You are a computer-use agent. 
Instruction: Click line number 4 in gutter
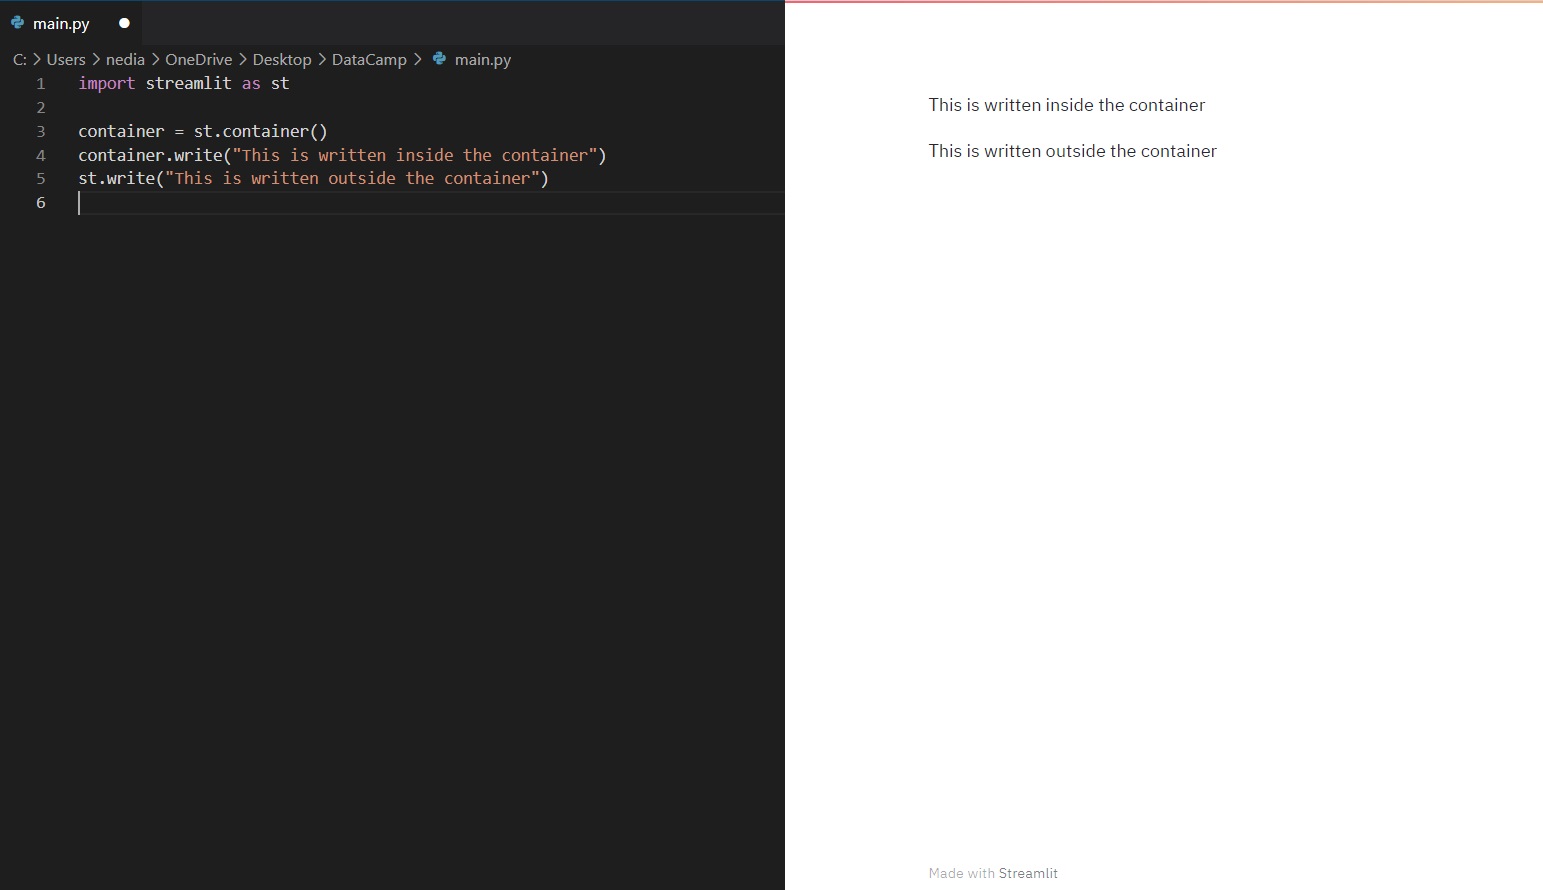coord(41,156)
